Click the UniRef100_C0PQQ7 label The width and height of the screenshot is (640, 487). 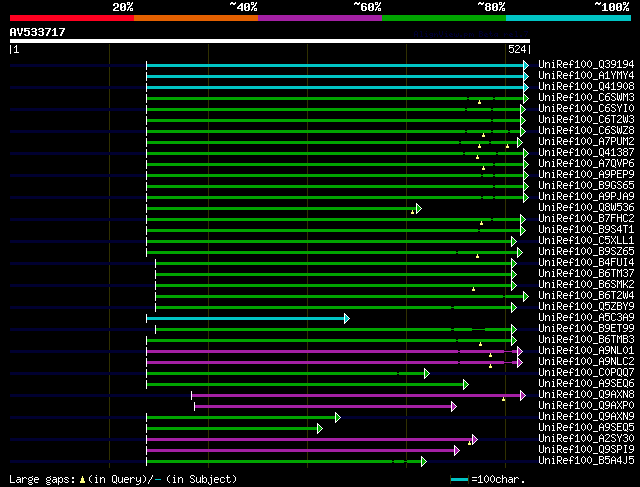coord(586,373)
